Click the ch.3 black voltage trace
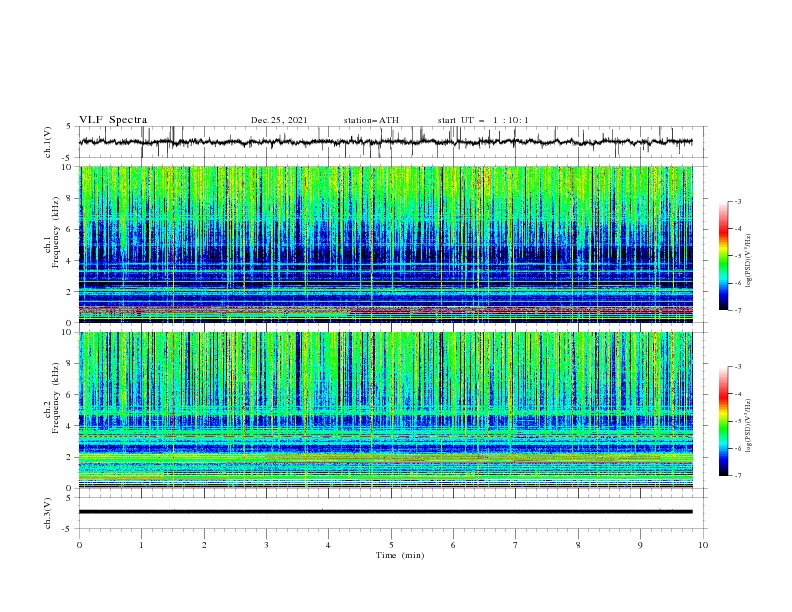 click(x=385, y=512)
